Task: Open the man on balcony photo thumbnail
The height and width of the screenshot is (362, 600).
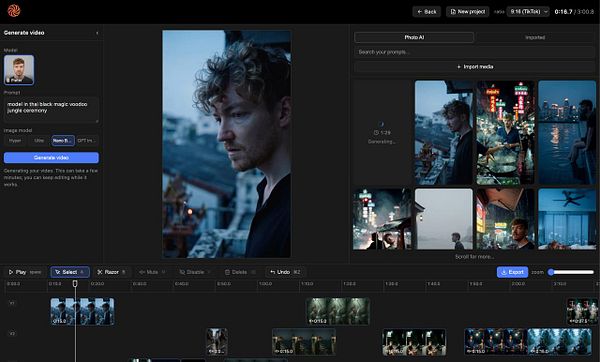Action: pyautogui.click(x=444, y=132)
